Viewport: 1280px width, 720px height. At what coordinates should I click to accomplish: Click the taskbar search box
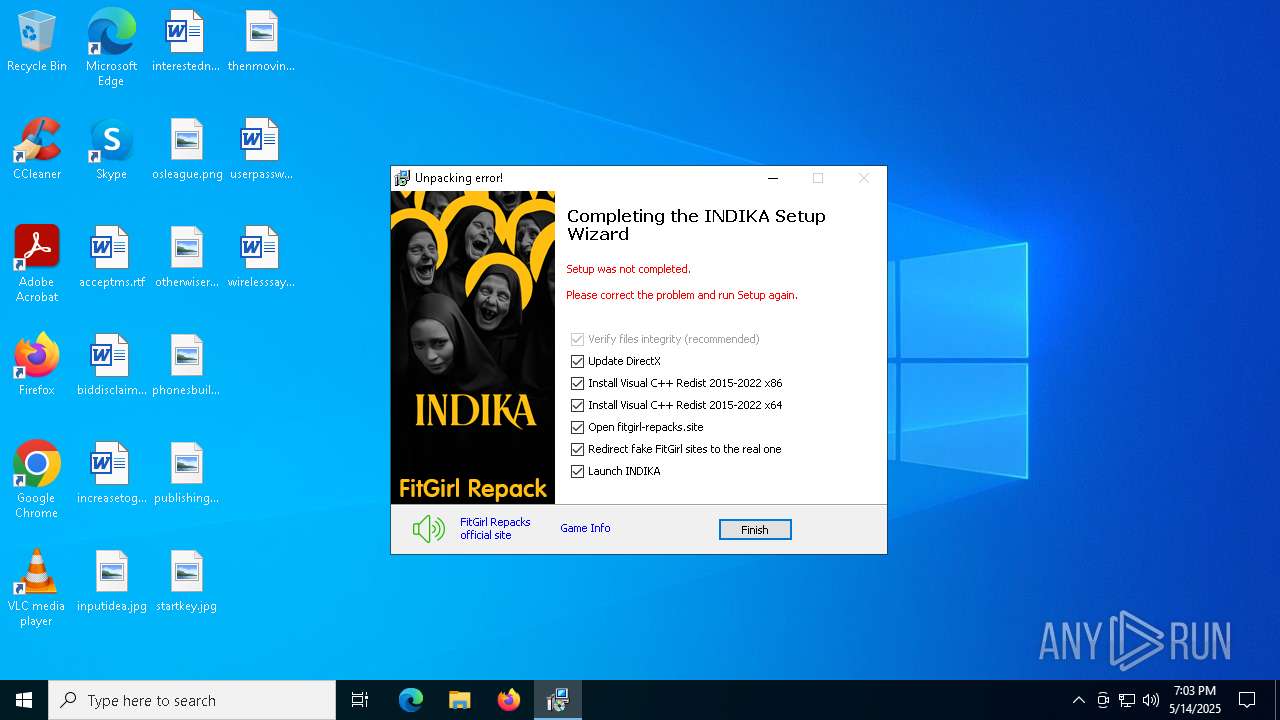192,700
